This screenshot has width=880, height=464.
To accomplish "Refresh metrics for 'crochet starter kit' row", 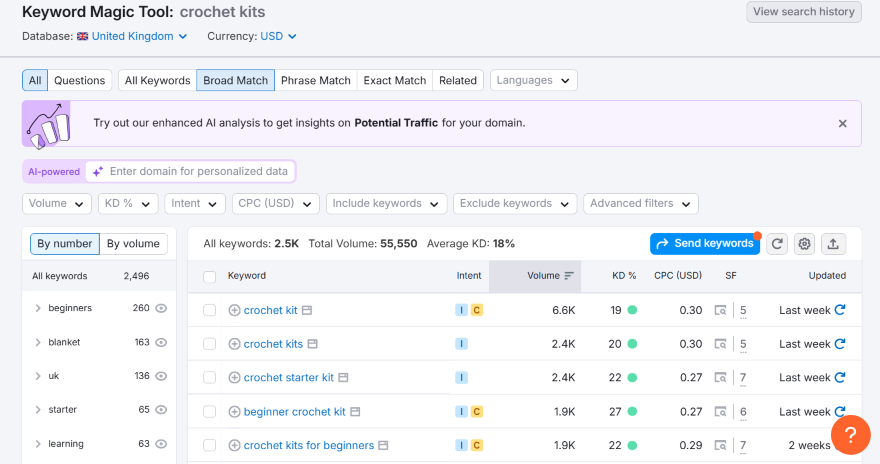I will (x=840, y=377).
